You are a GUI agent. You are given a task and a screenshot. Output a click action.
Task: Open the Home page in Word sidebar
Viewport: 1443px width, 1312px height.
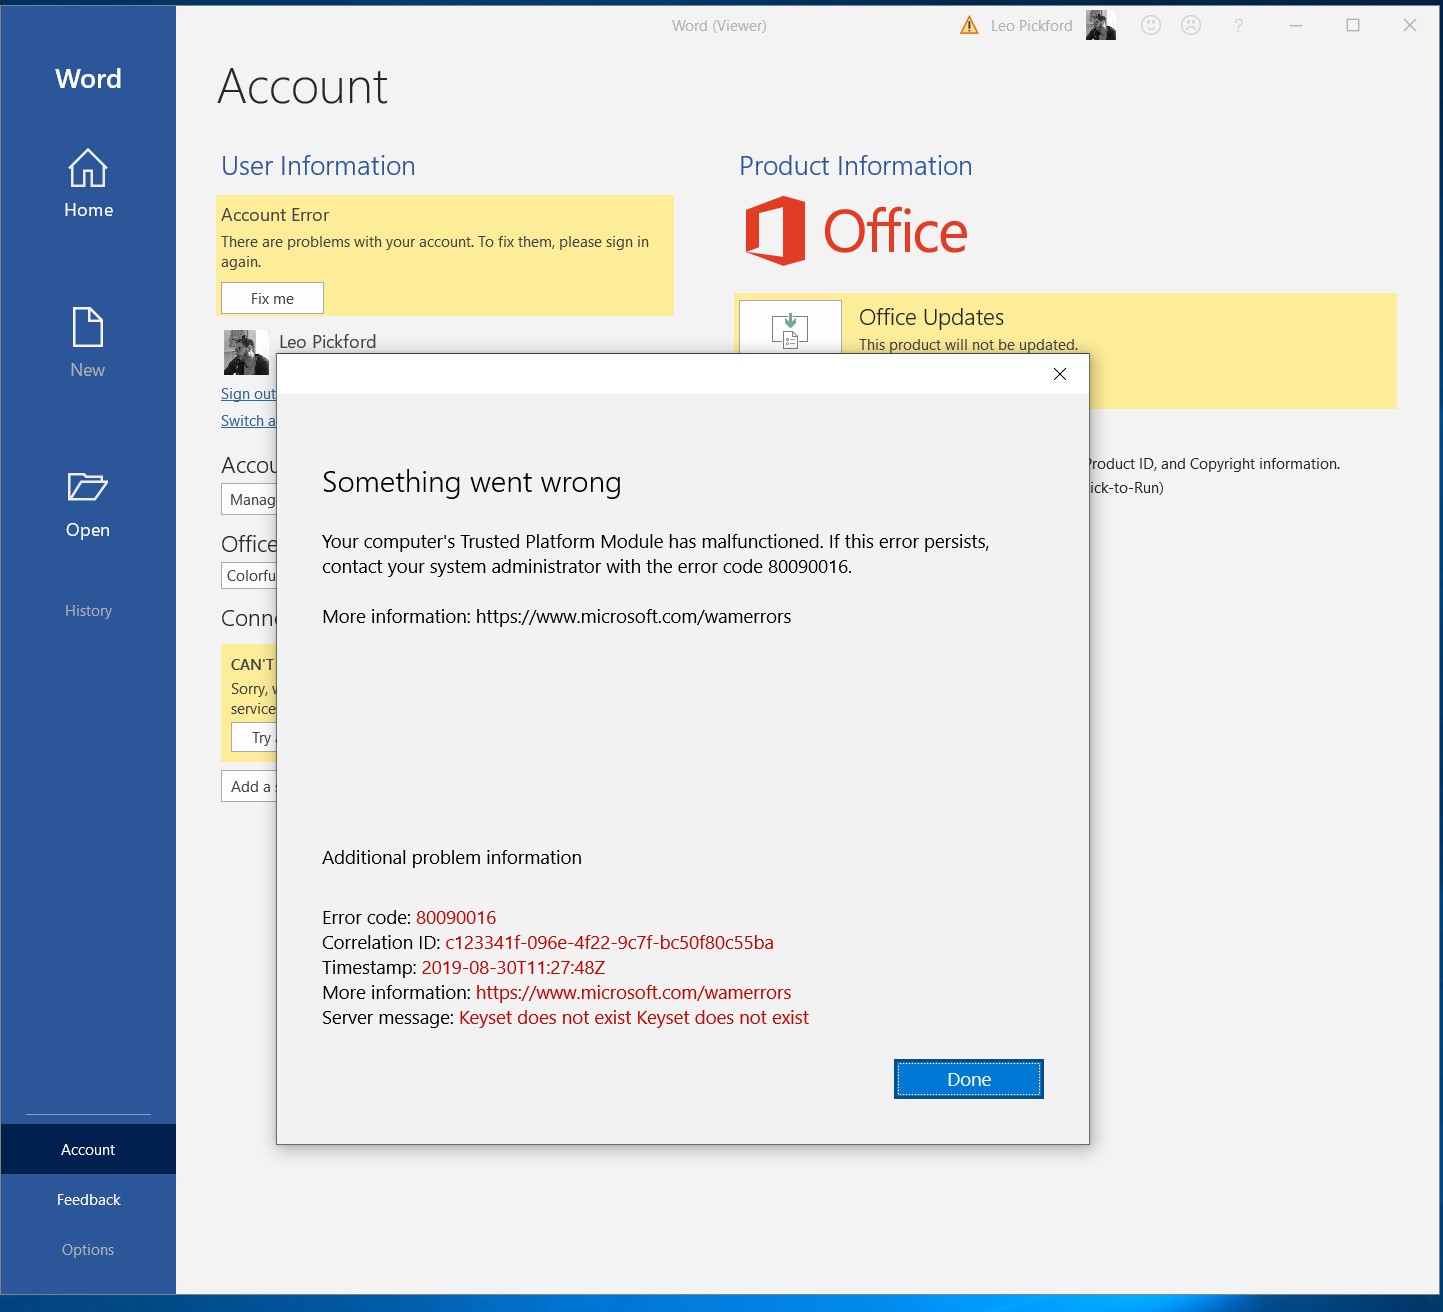88,184
